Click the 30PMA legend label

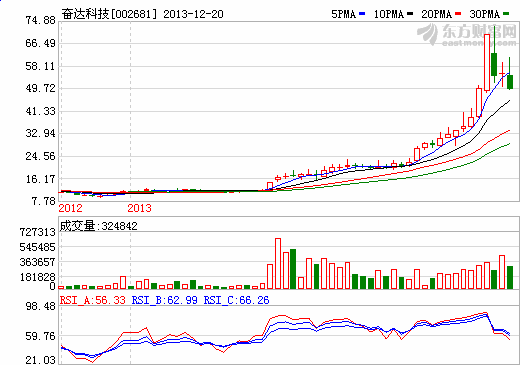pyautogui.click(x=485, y=14)
